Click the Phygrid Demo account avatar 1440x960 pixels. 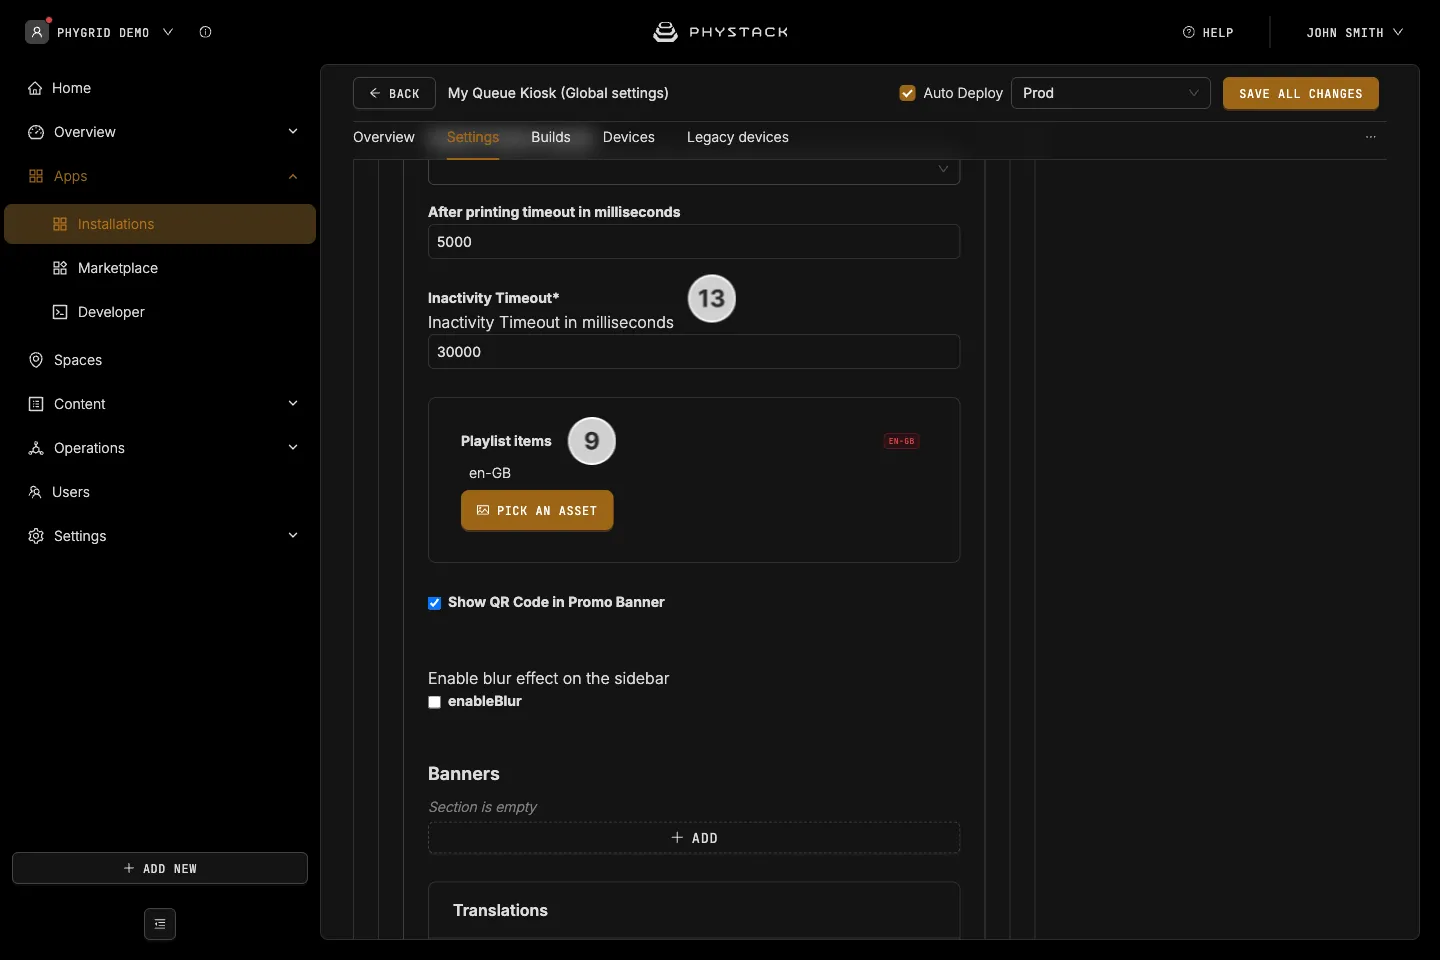click(x=37, y=32)
